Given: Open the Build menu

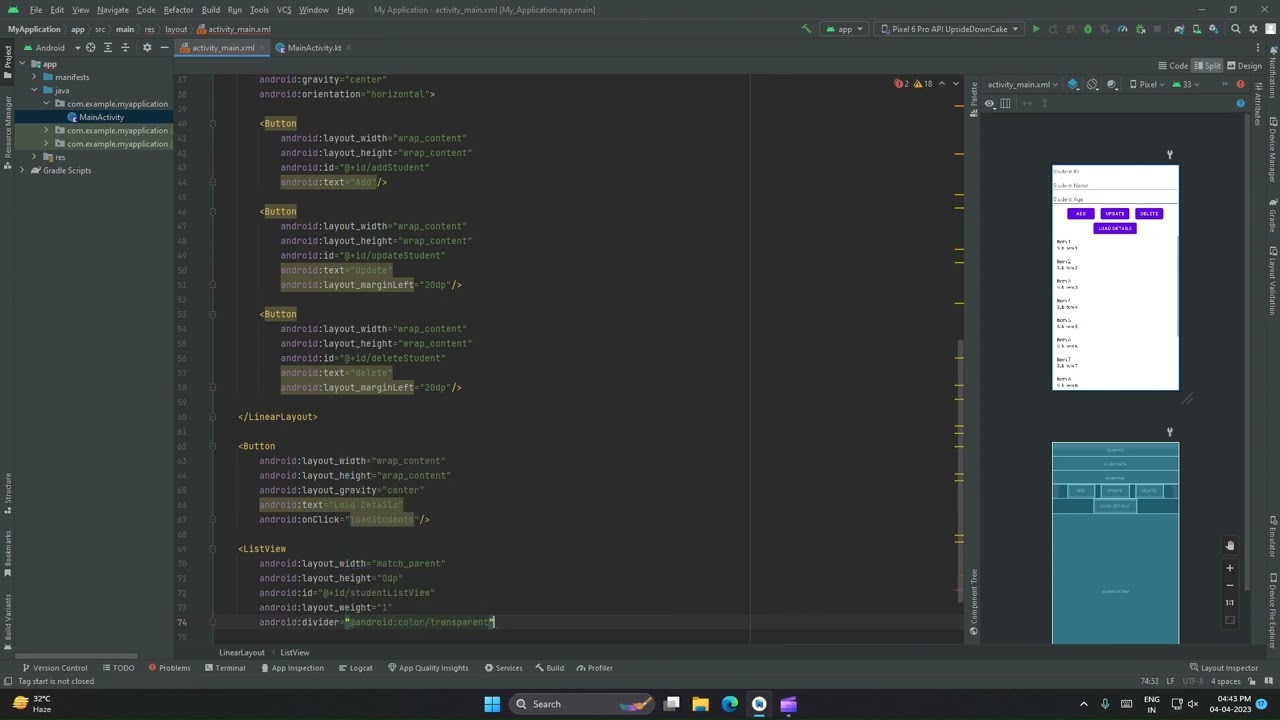Looking at the screenshot, I should tap(210, 10).
